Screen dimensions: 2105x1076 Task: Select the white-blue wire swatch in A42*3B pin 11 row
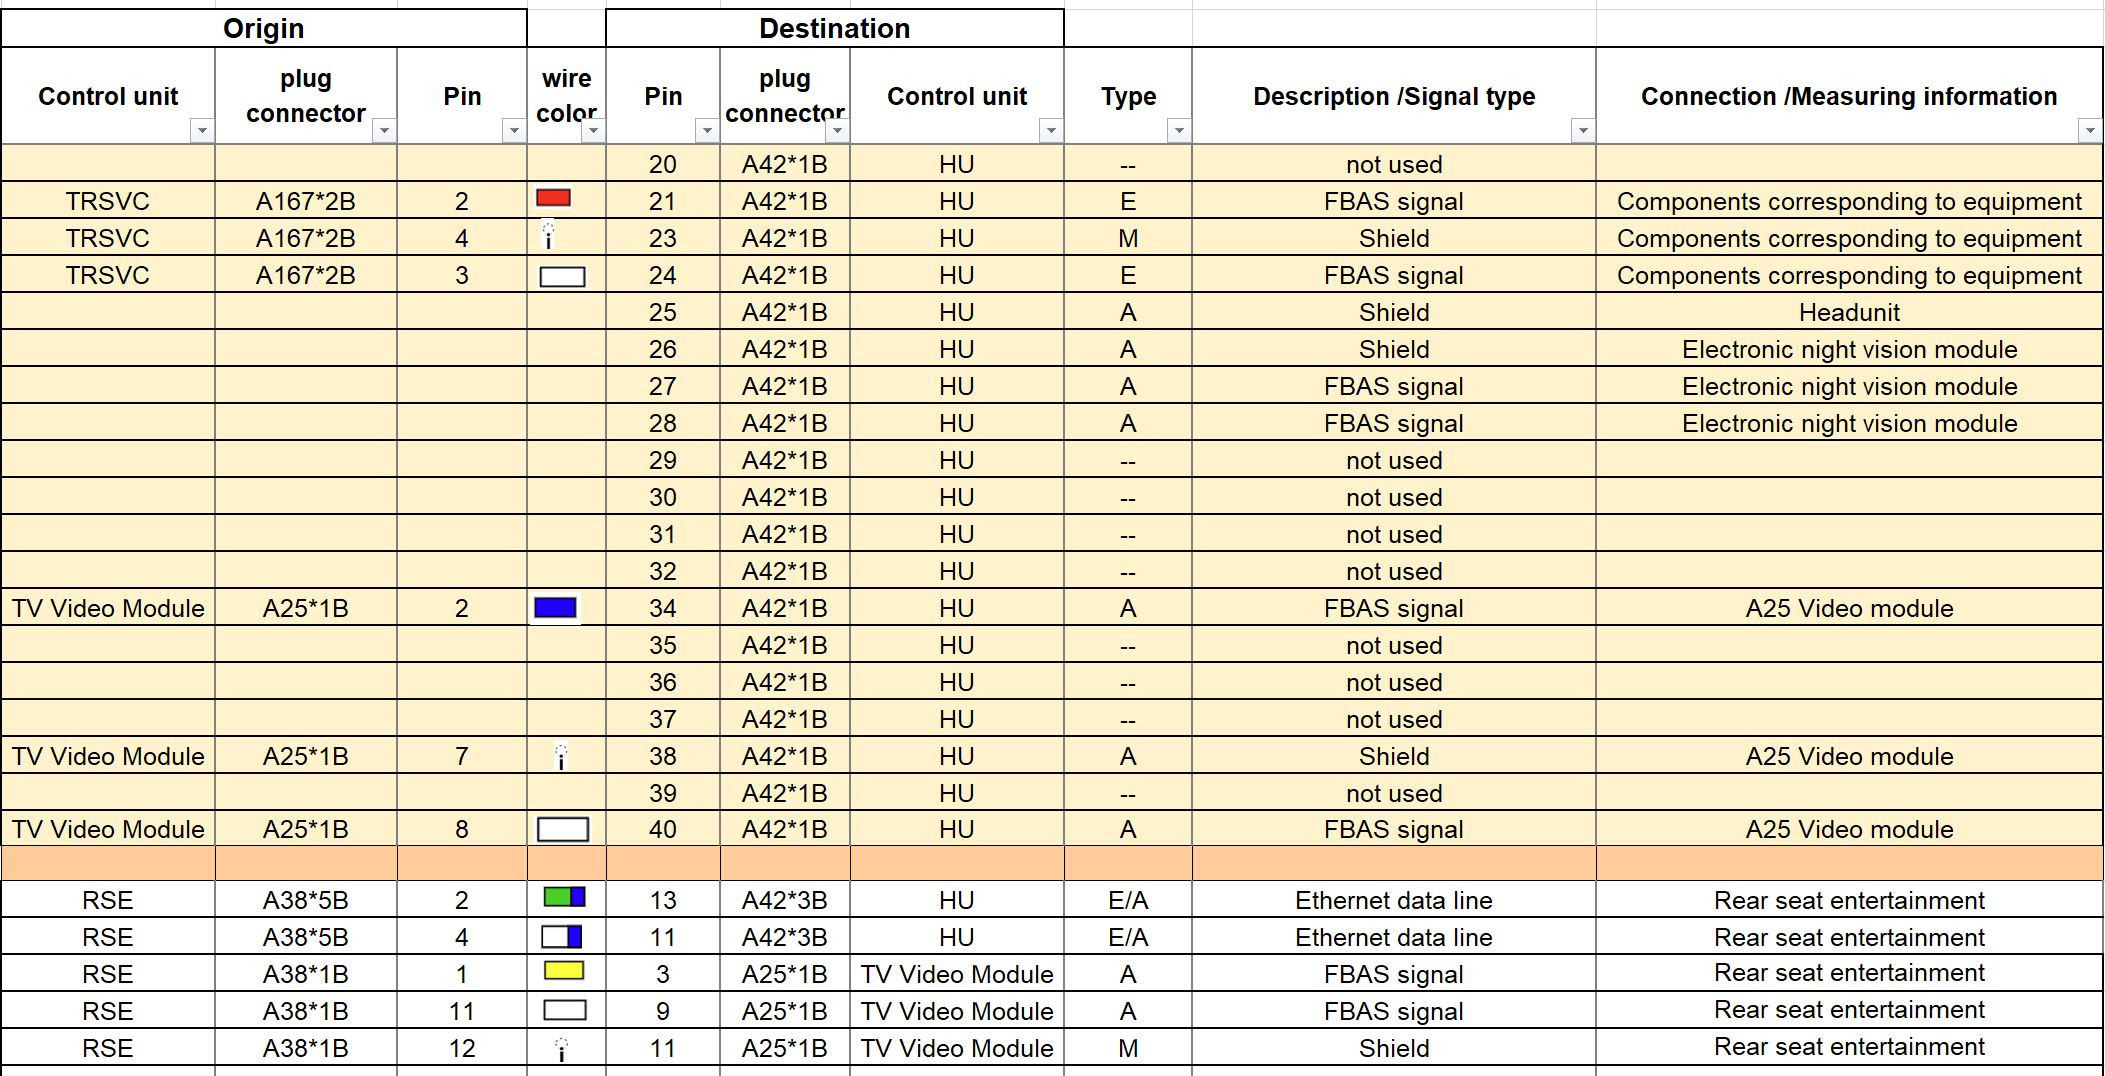point(561,937)
